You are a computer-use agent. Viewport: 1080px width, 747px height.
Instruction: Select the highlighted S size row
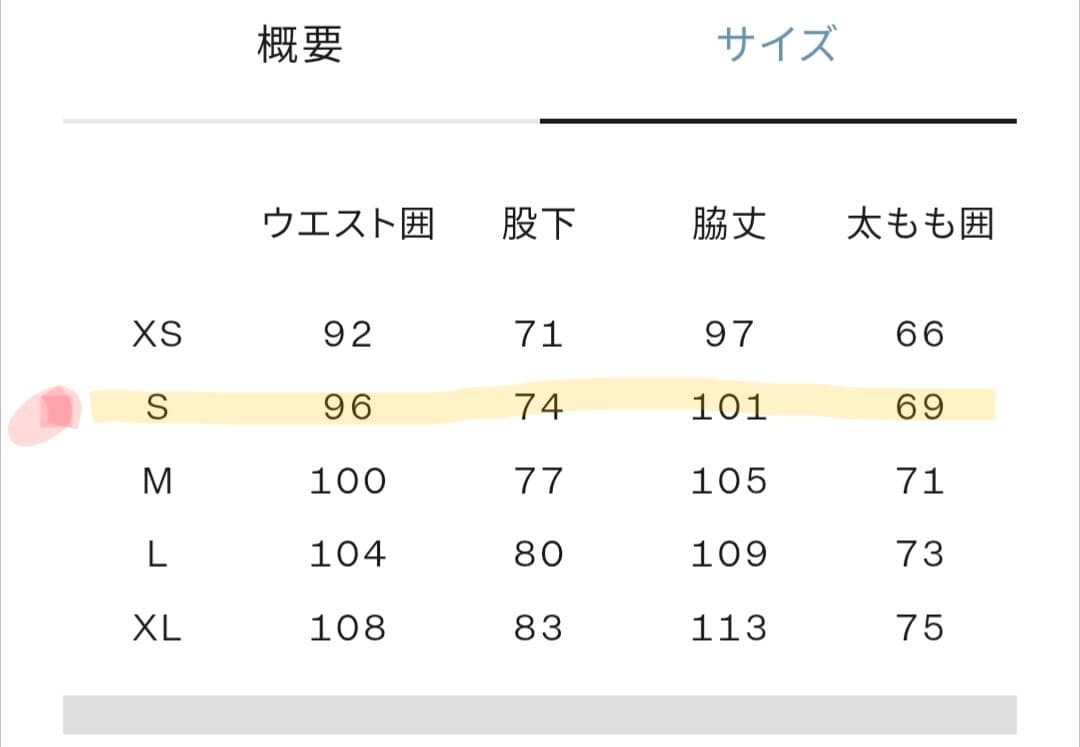160,407
